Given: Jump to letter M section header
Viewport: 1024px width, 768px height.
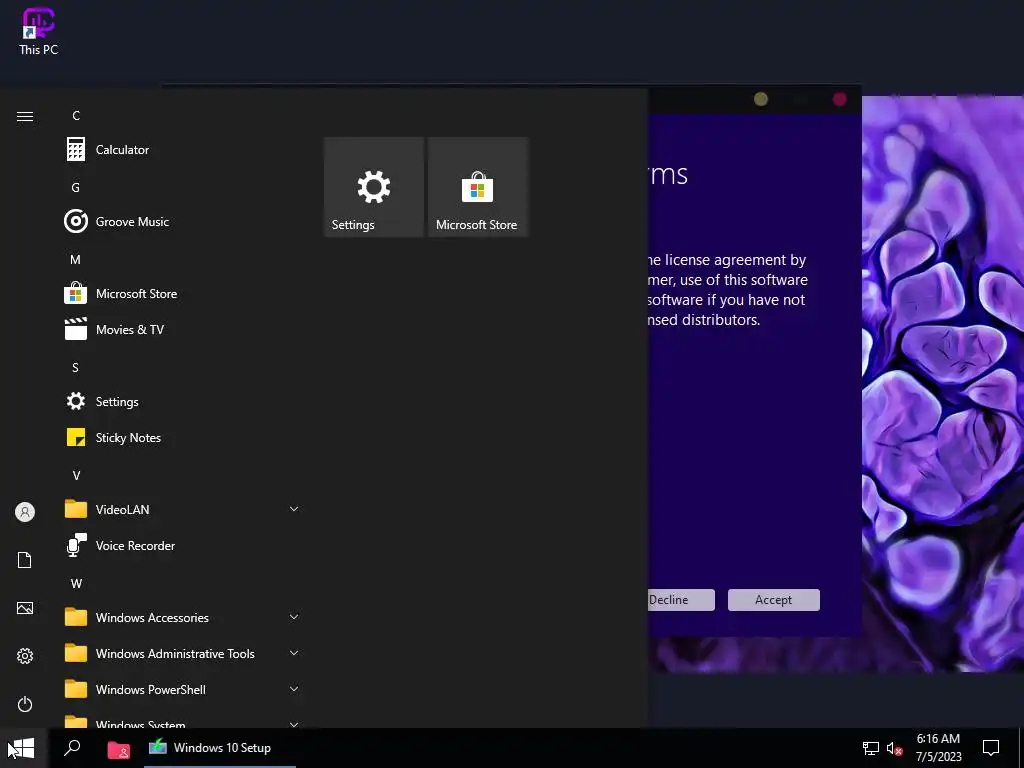Looking at the screenshot, I should pyautogui.click(x=76, y=259).
